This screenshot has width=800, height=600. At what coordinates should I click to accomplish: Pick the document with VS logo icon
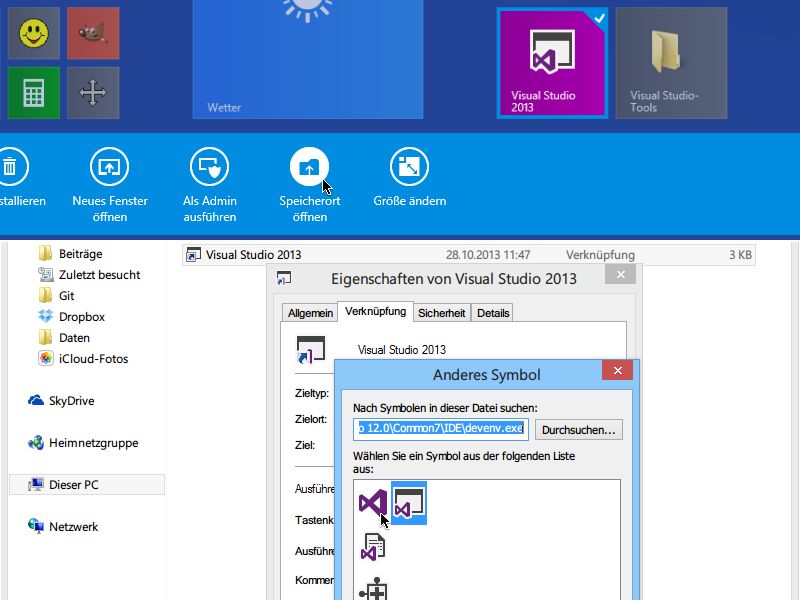[373, 547]
